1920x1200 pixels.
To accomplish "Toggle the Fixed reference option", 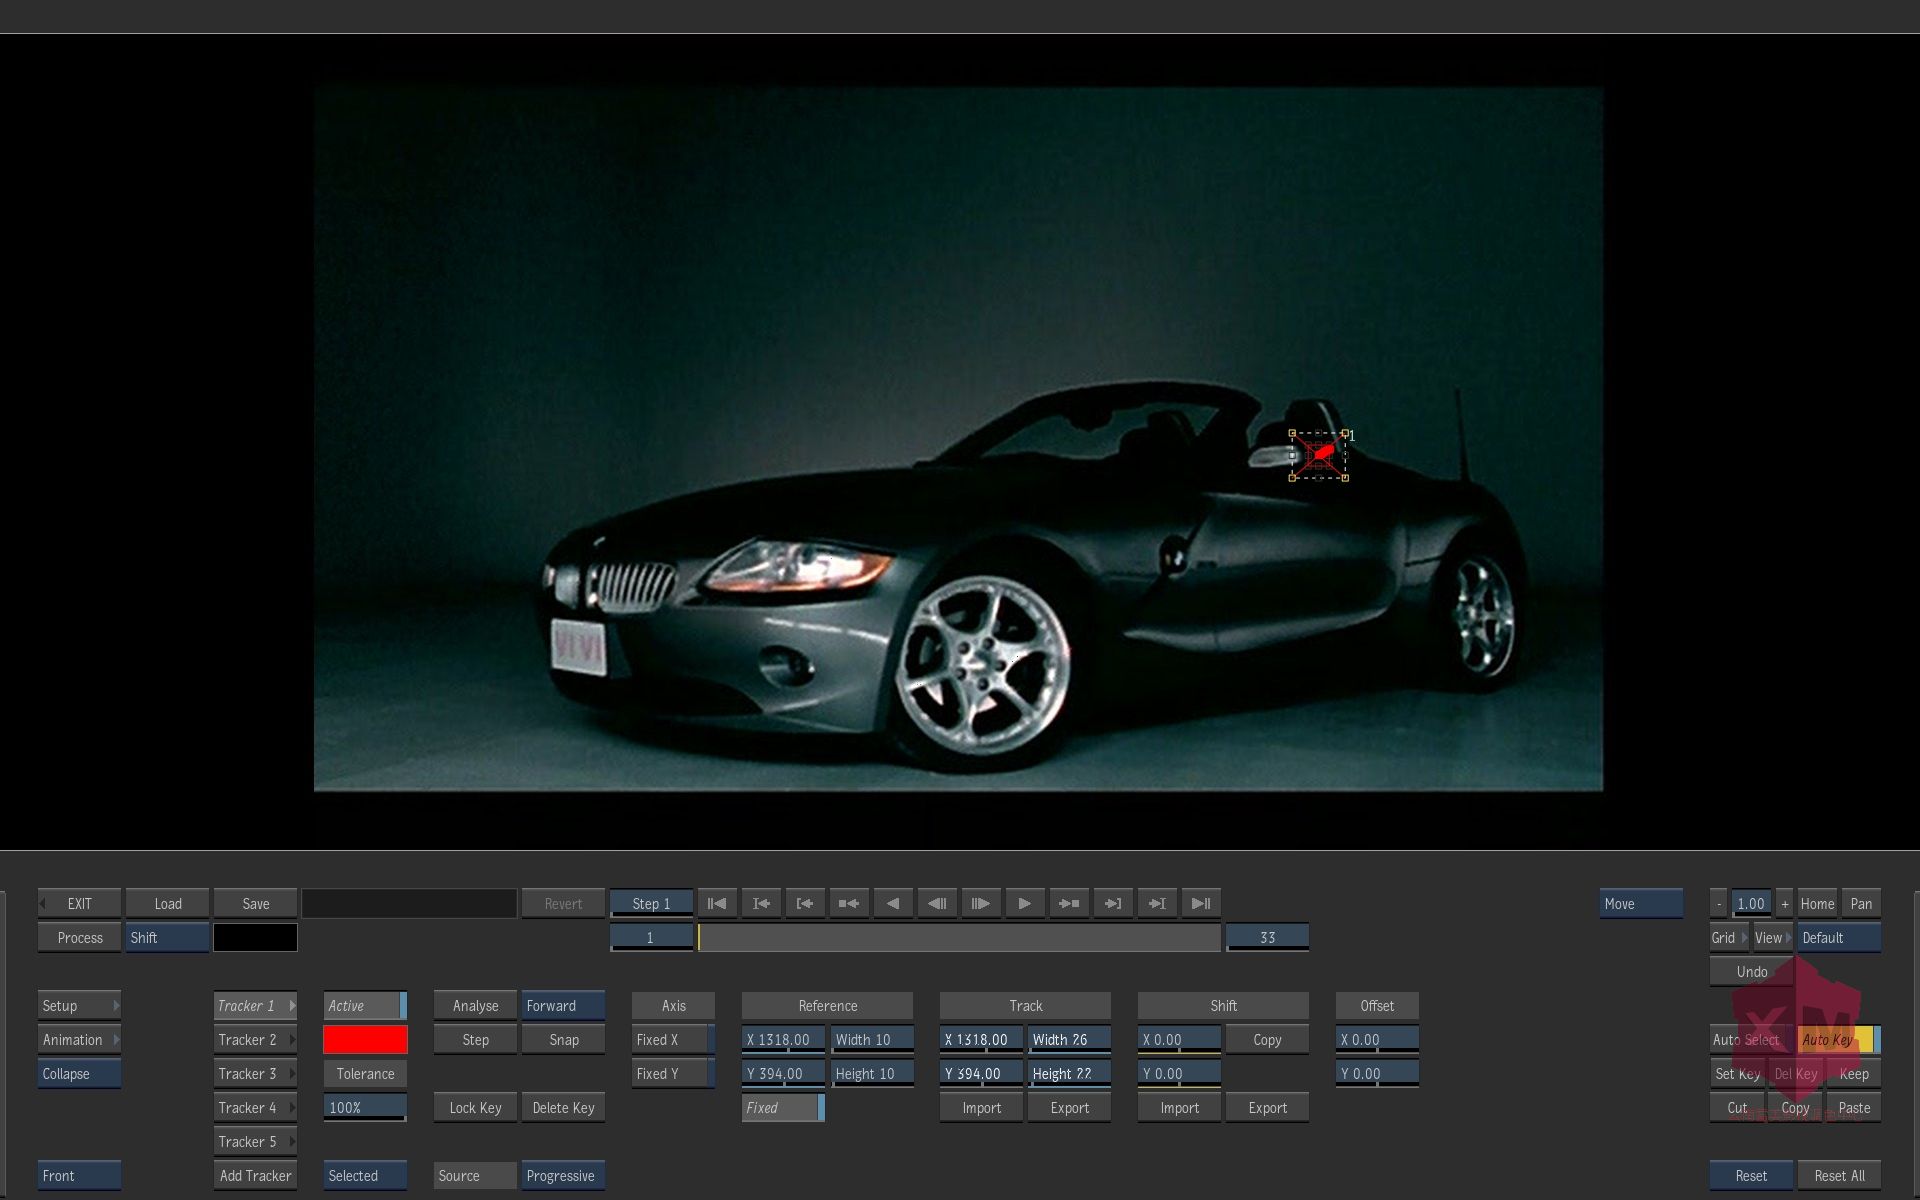I will pyautogui.click(x=783, y=1107).
